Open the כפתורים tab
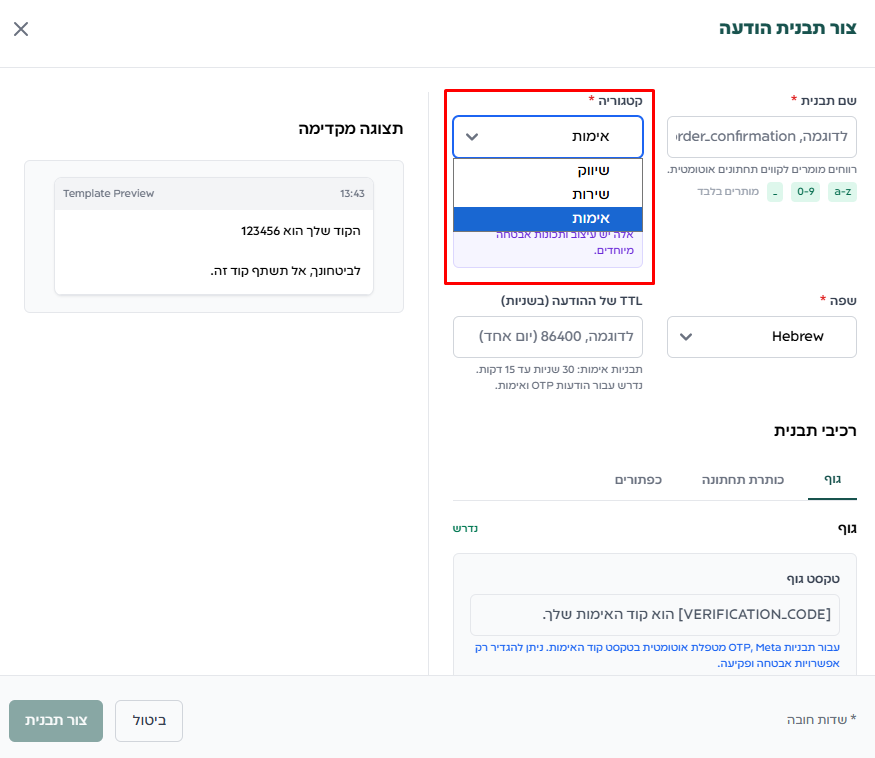This screenshot has height=758, width=875. (637, 480)
